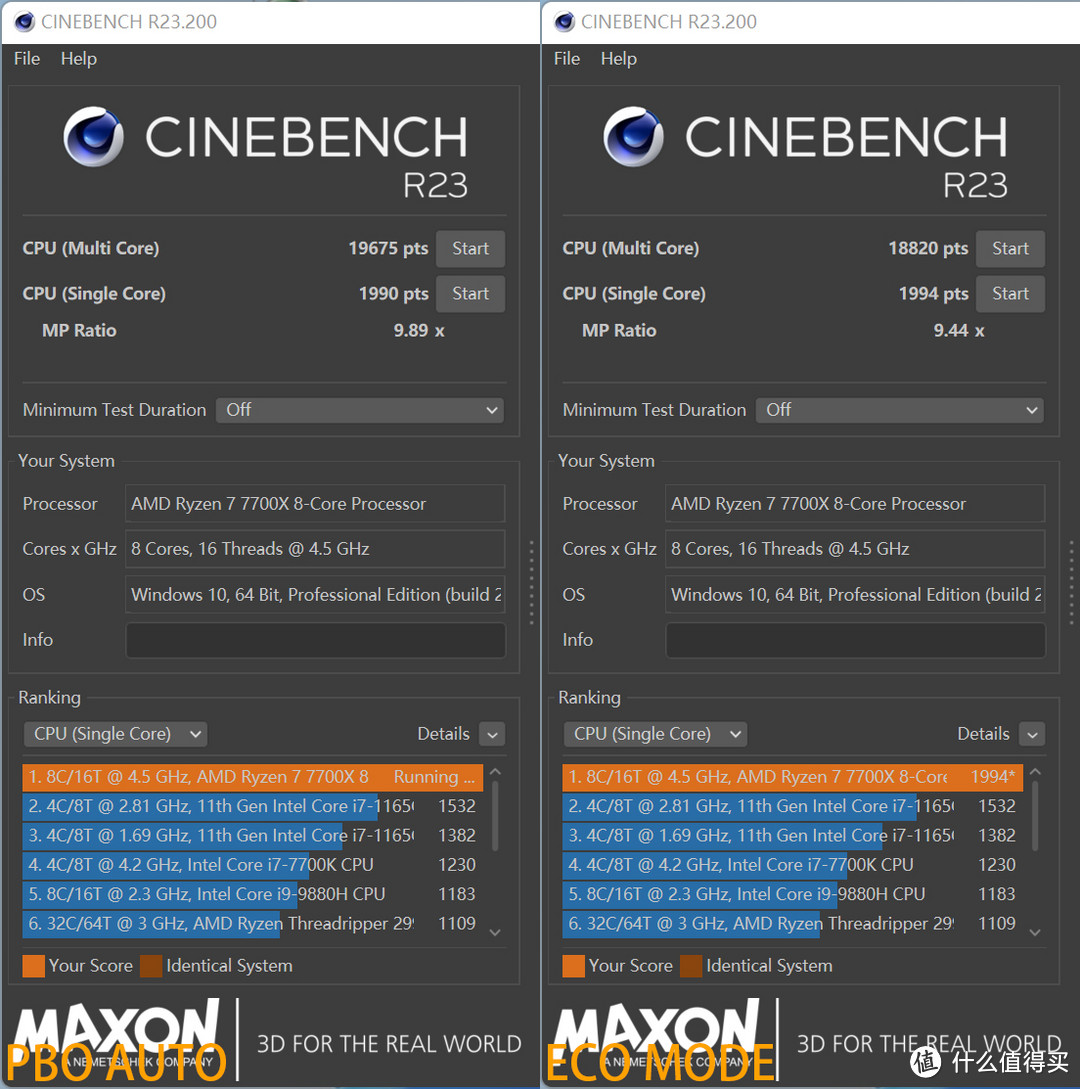Click Cores x GHz field in left window
This screenshot has height=1089, width=1080.
pos(315,549)
